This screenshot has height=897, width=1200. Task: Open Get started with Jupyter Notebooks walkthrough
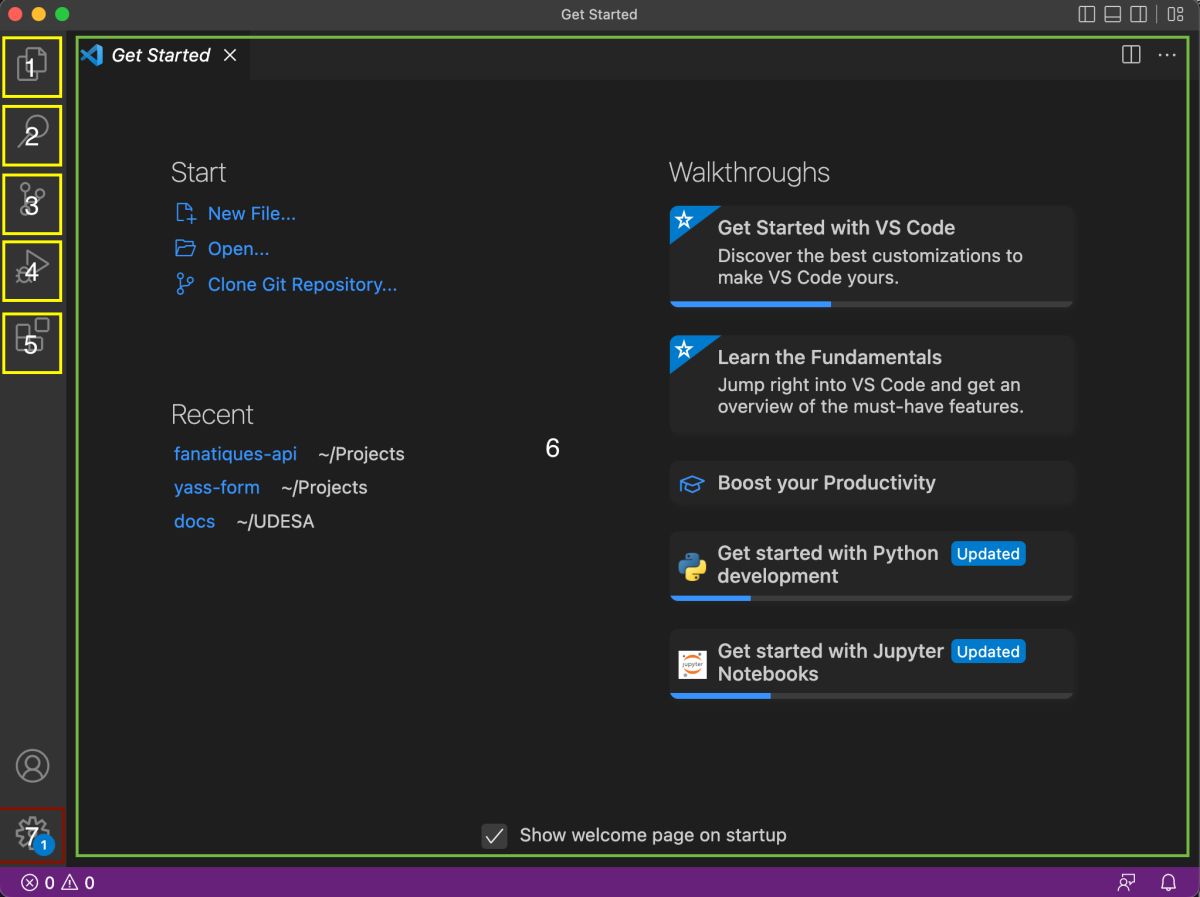coord(872,664)
